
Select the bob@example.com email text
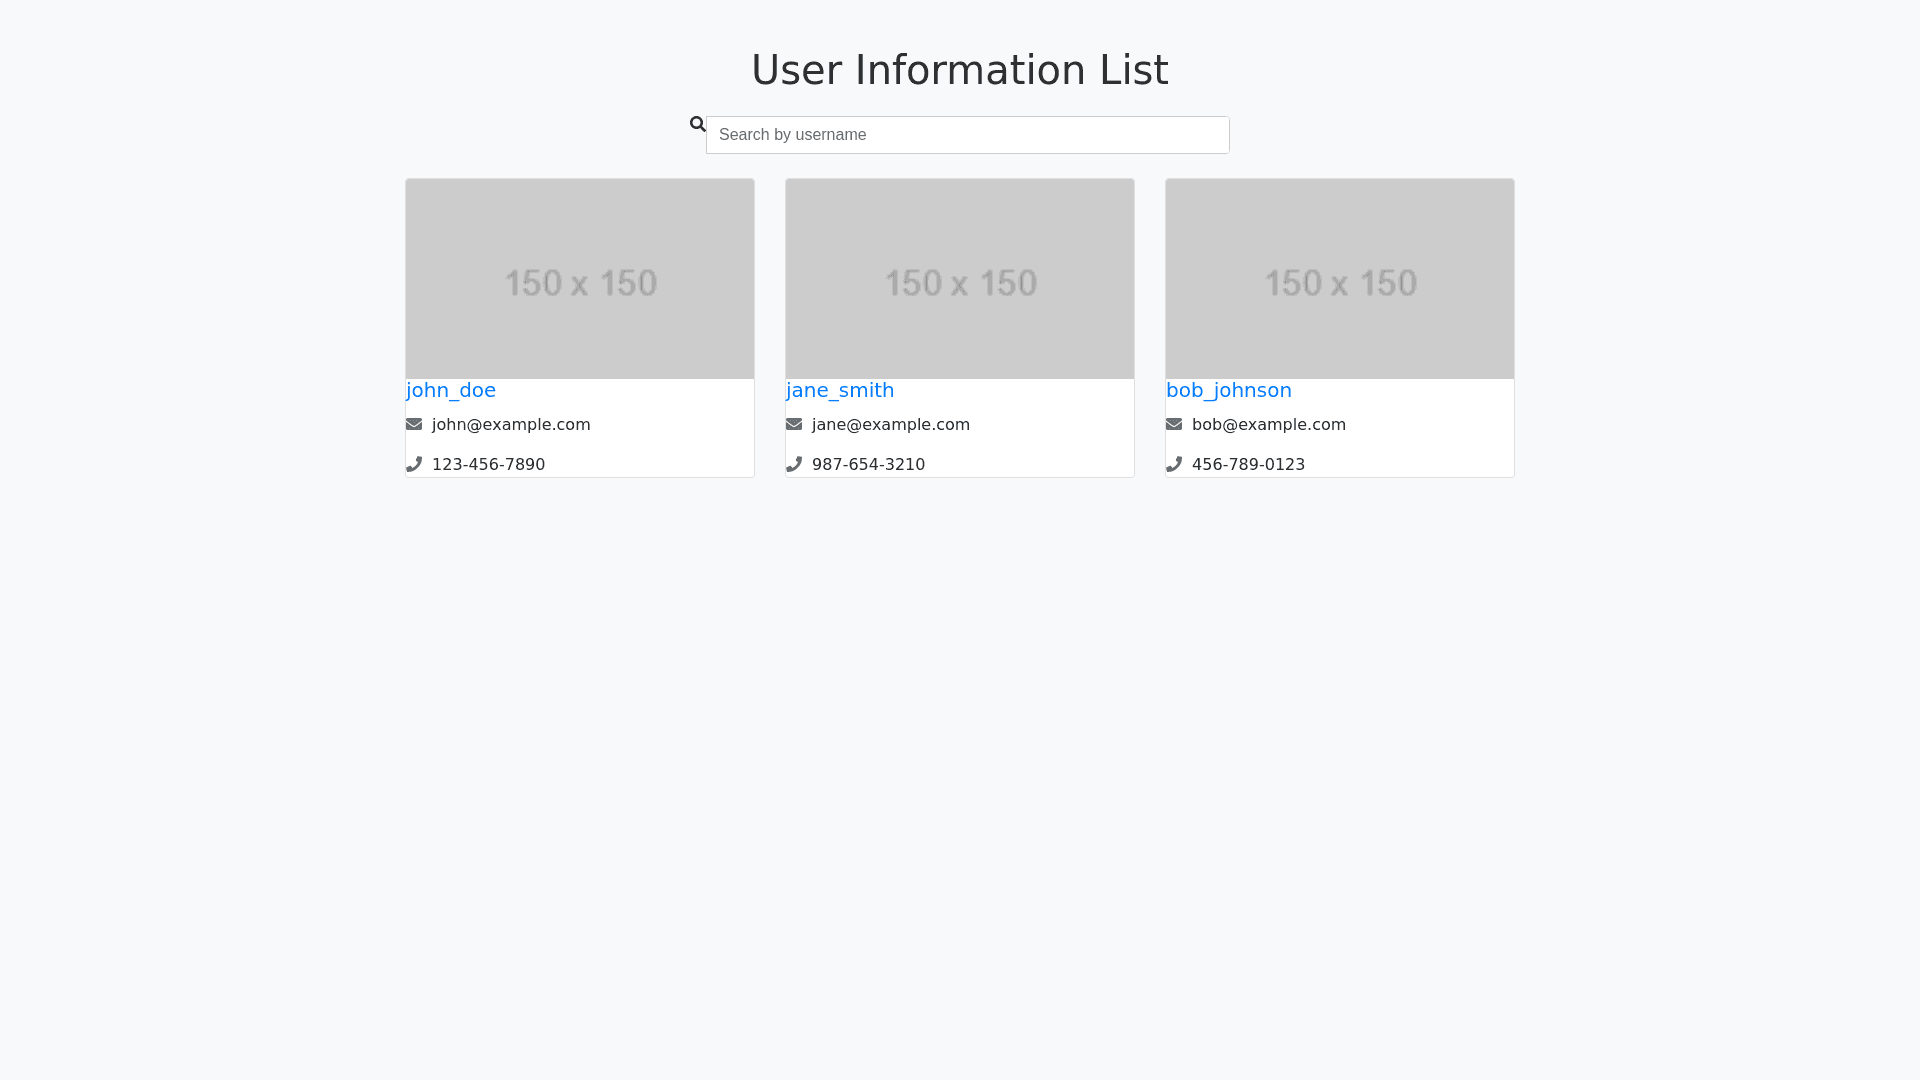coord(1268,425)
